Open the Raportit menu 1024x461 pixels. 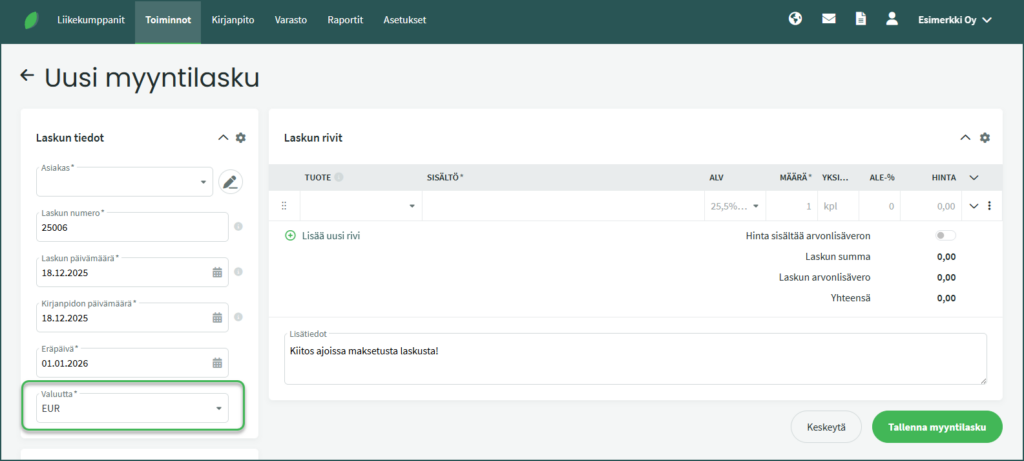coord(345,20)
